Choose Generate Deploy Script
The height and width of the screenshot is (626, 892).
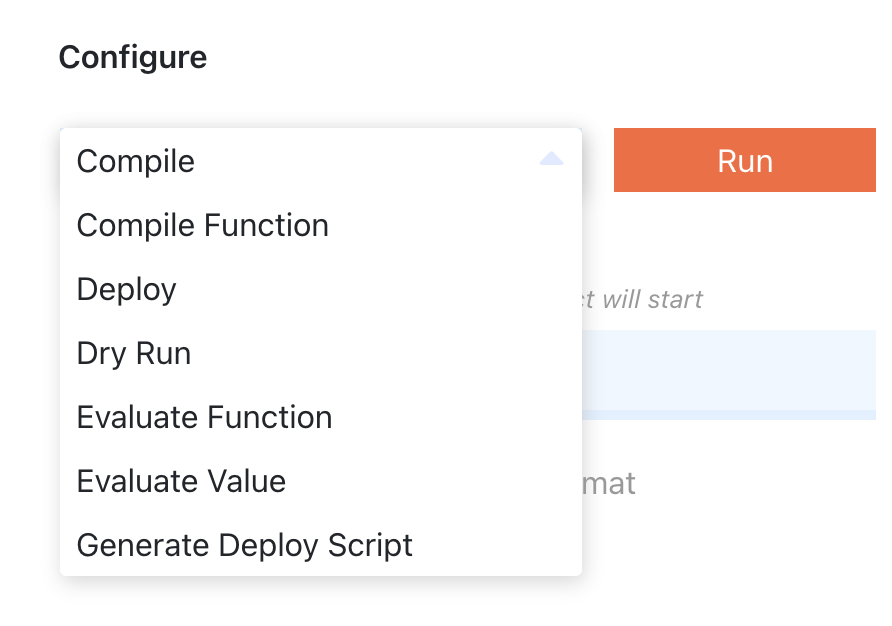pos(244,545)
